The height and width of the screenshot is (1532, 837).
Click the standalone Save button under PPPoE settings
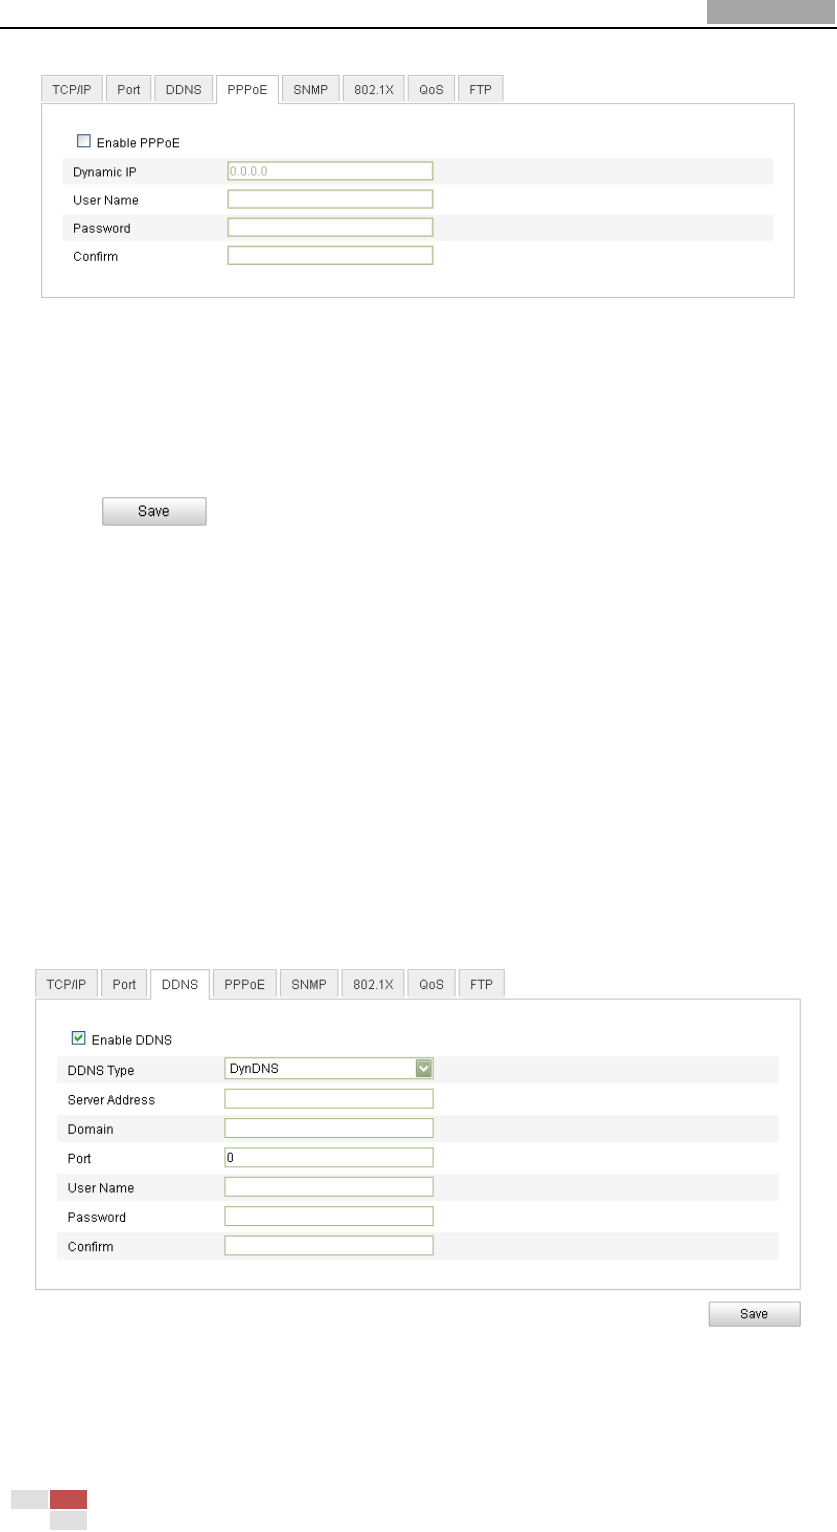(154, 512)
